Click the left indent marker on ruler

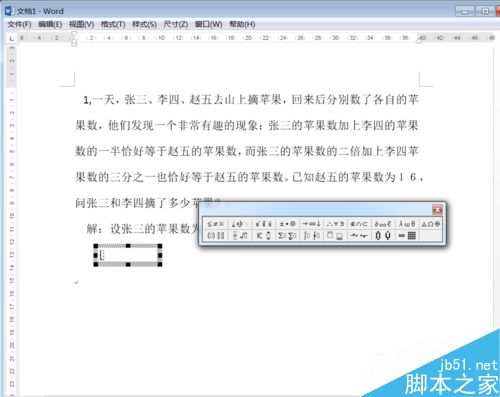point(74,43)
